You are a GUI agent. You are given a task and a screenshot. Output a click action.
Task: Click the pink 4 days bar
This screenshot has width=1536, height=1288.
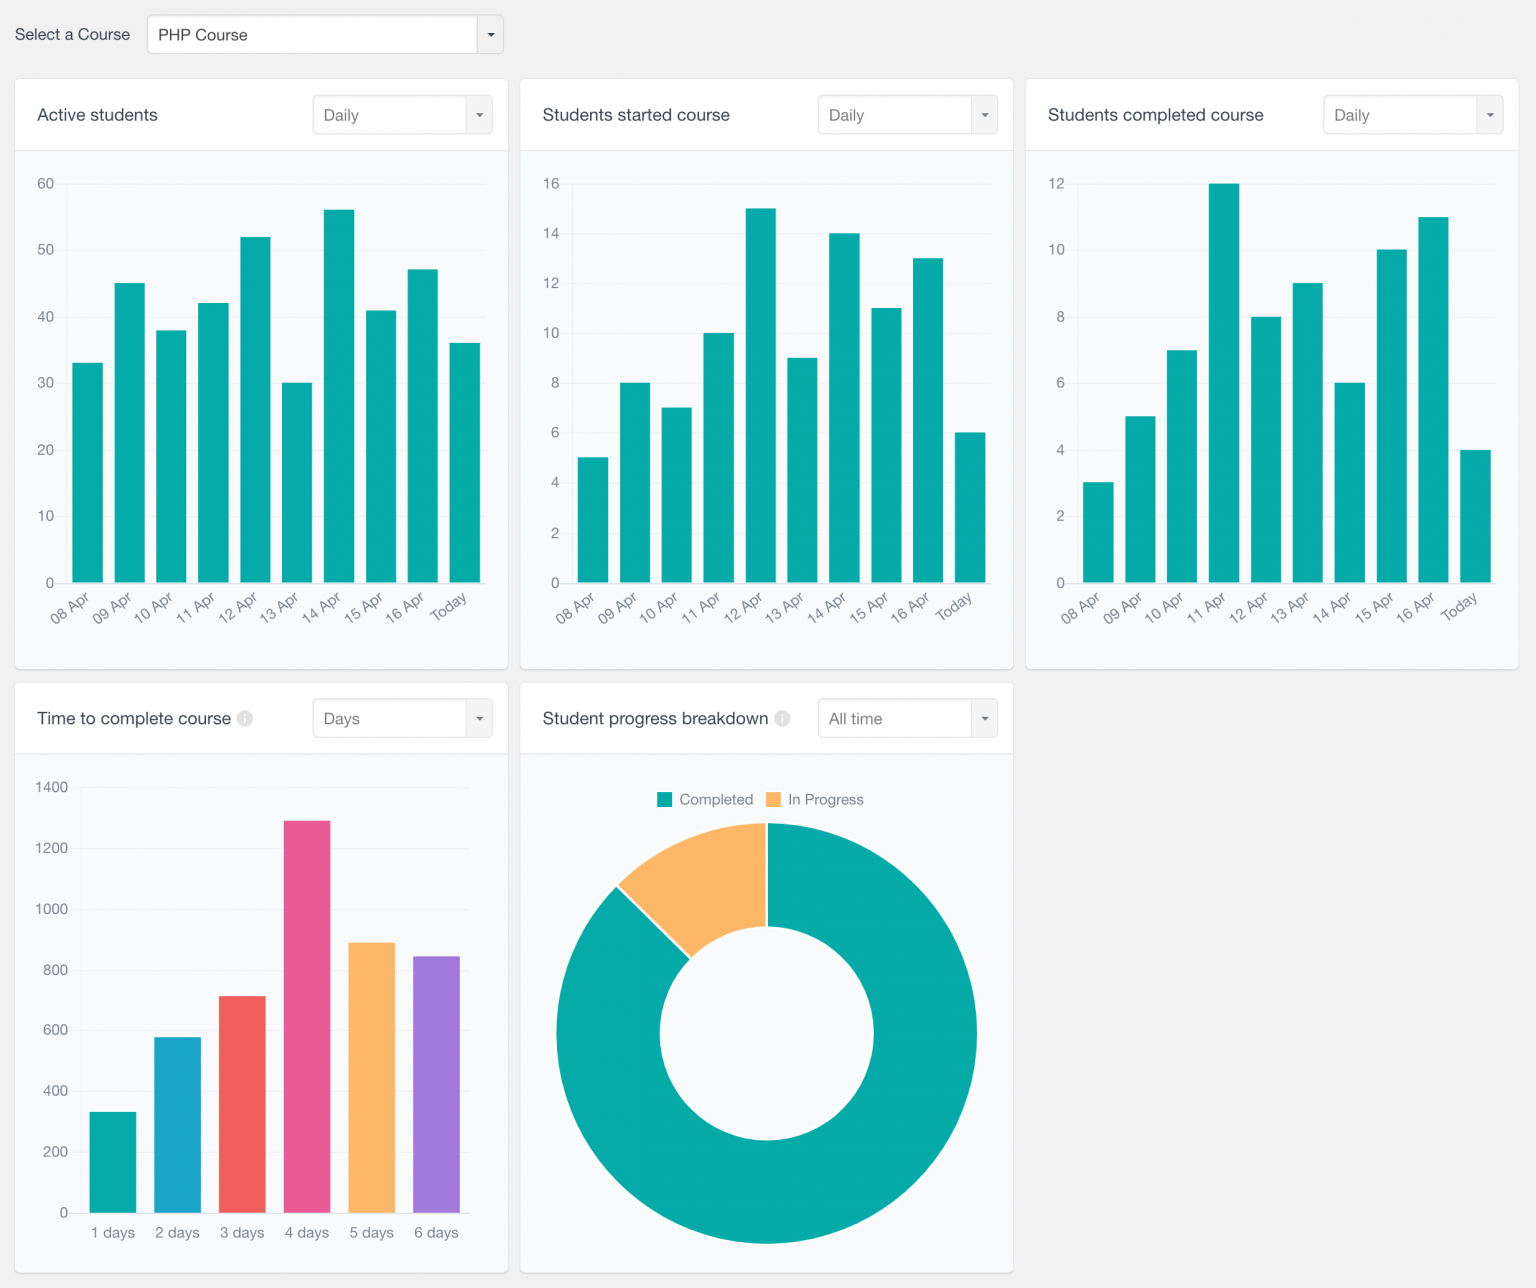pos(307,1016)
